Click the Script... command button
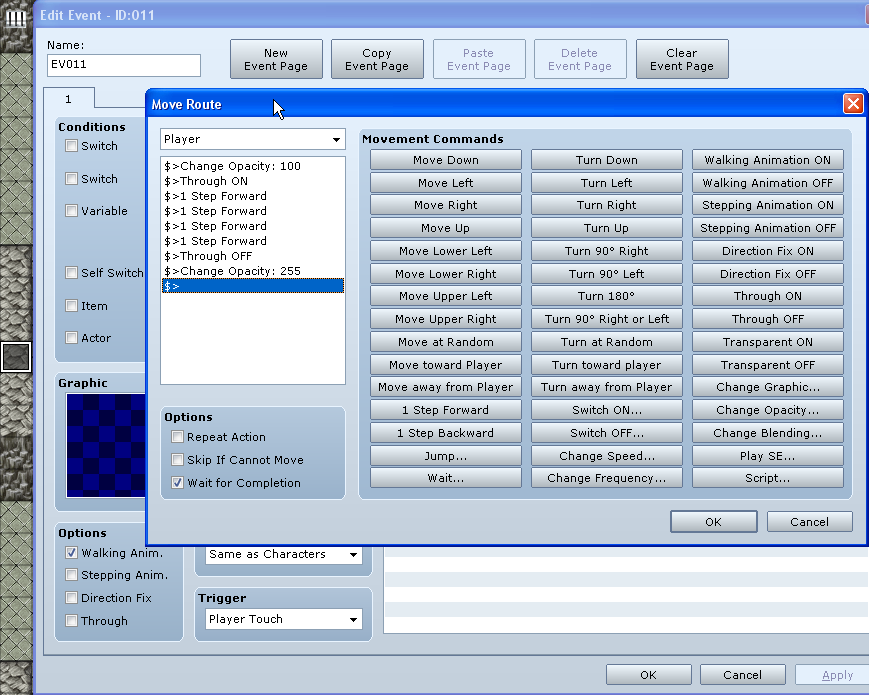Image resolution: width=869 pixels, height=695 pixels. click(x=767, y=478)
